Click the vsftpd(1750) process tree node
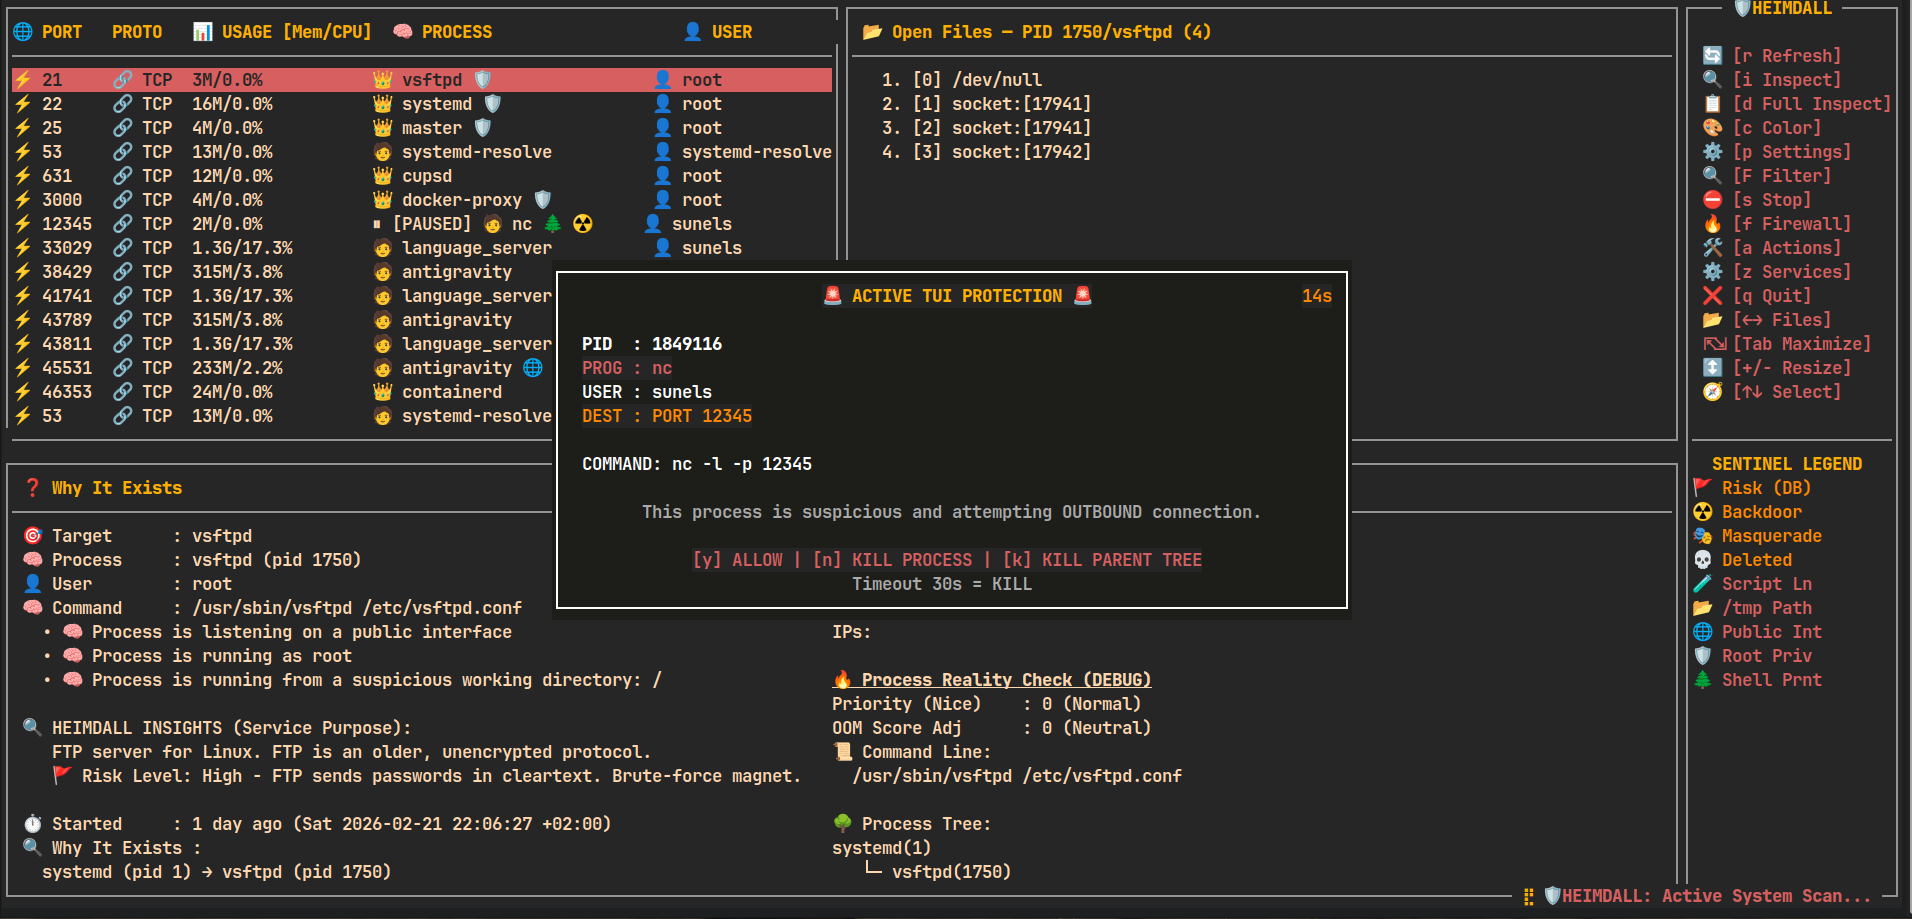This screenshot has height=919, width=1912. [x=950, y=872]
